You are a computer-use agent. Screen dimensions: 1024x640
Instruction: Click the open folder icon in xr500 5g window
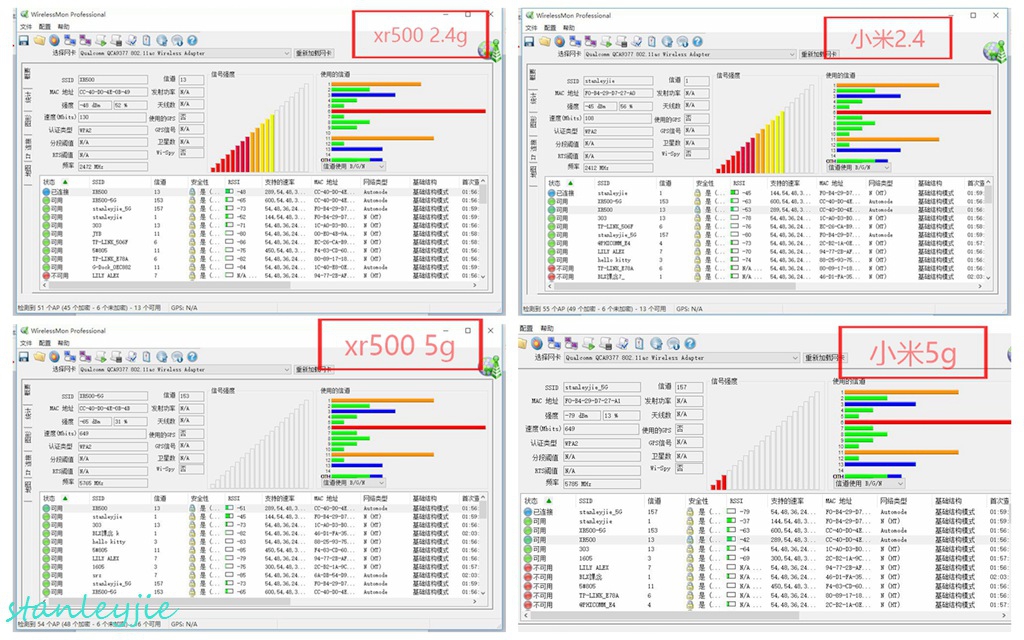click(x=39, y=357)
